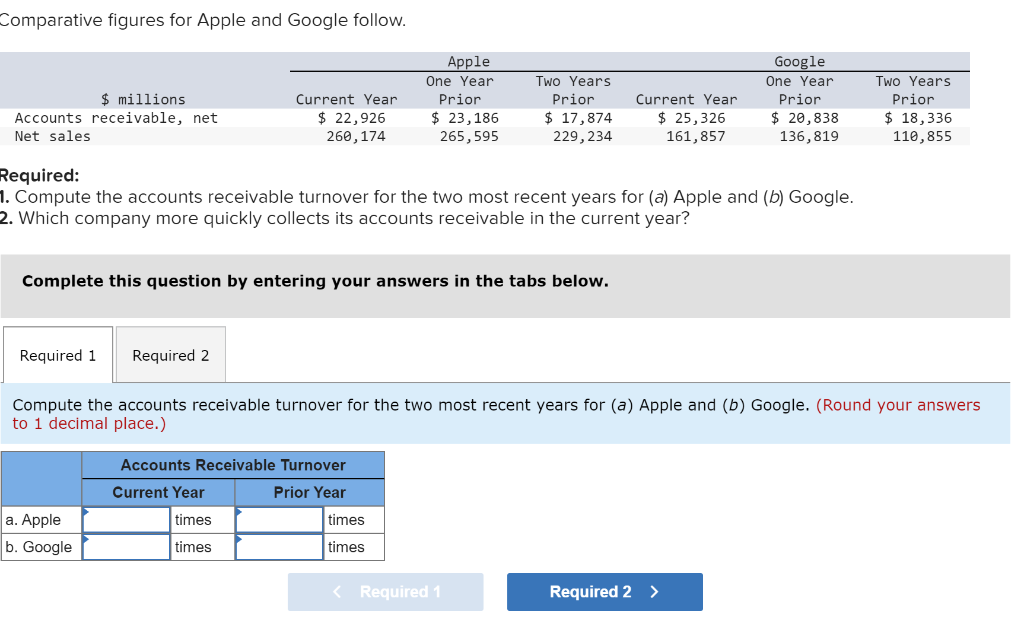
Task: Click the hint triangle in Google's Current Year cell
Action: (x=85, y=539)
